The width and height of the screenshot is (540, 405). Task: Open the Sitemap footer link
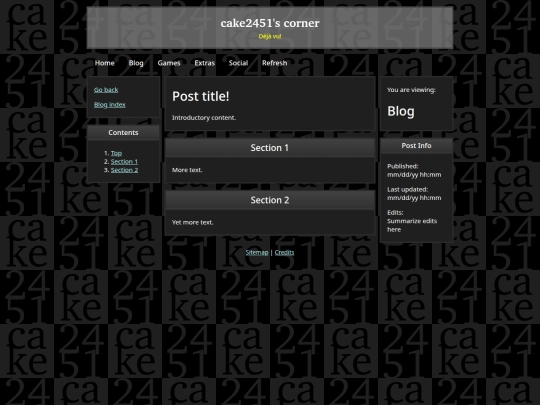pos(257,252)
